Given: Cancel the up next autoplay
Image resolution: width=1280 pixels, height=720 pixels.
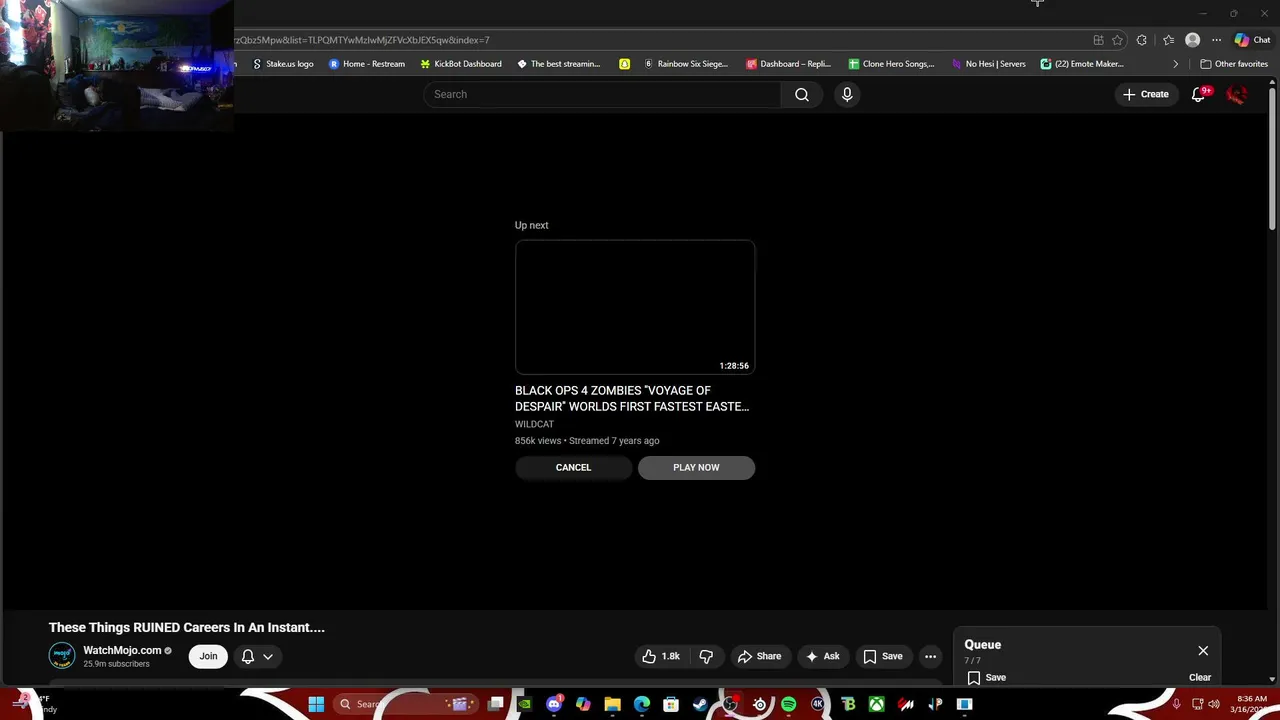Looking at the screenshot, I should coord(573,467).
